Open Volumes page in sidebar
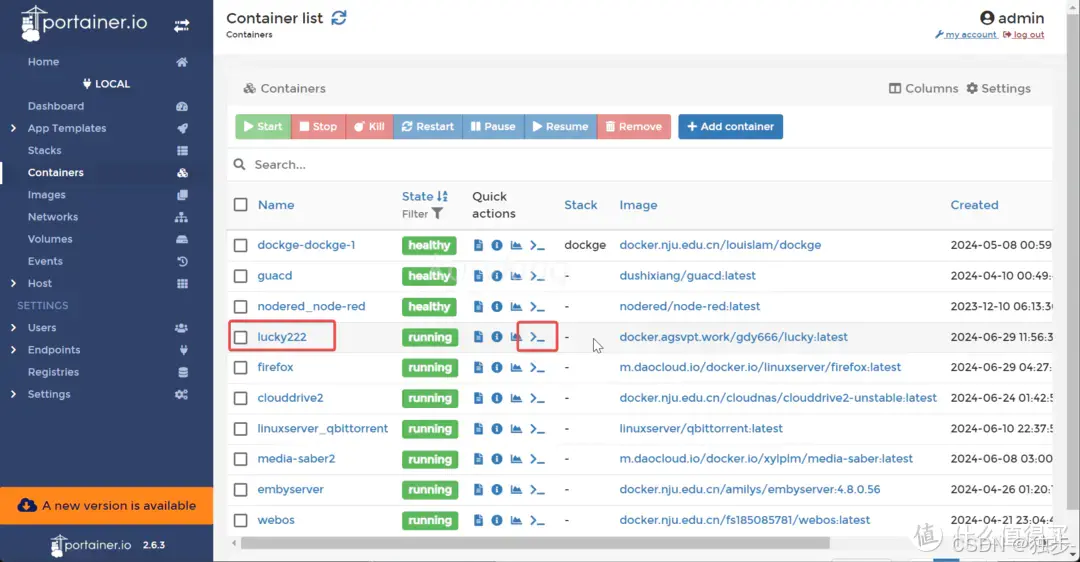This screenshot has width=1080, height=562. 50,239
